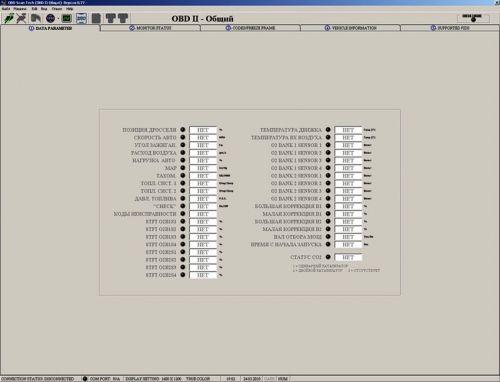Viewport: 500px width, 382px height.
Task: Click the ТЕМПЕРАТУРА ДВИЖКА value box
Action: click(x=348, y=130)
